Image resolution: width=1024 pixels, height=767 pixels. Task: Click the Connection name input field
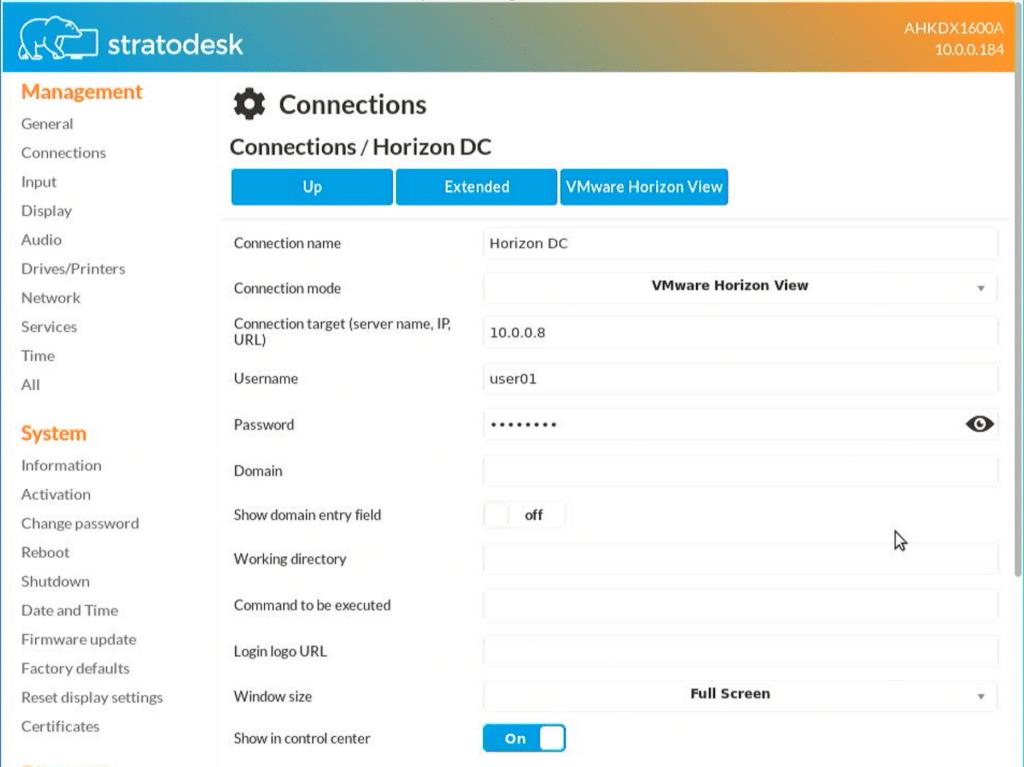point(741,243)
